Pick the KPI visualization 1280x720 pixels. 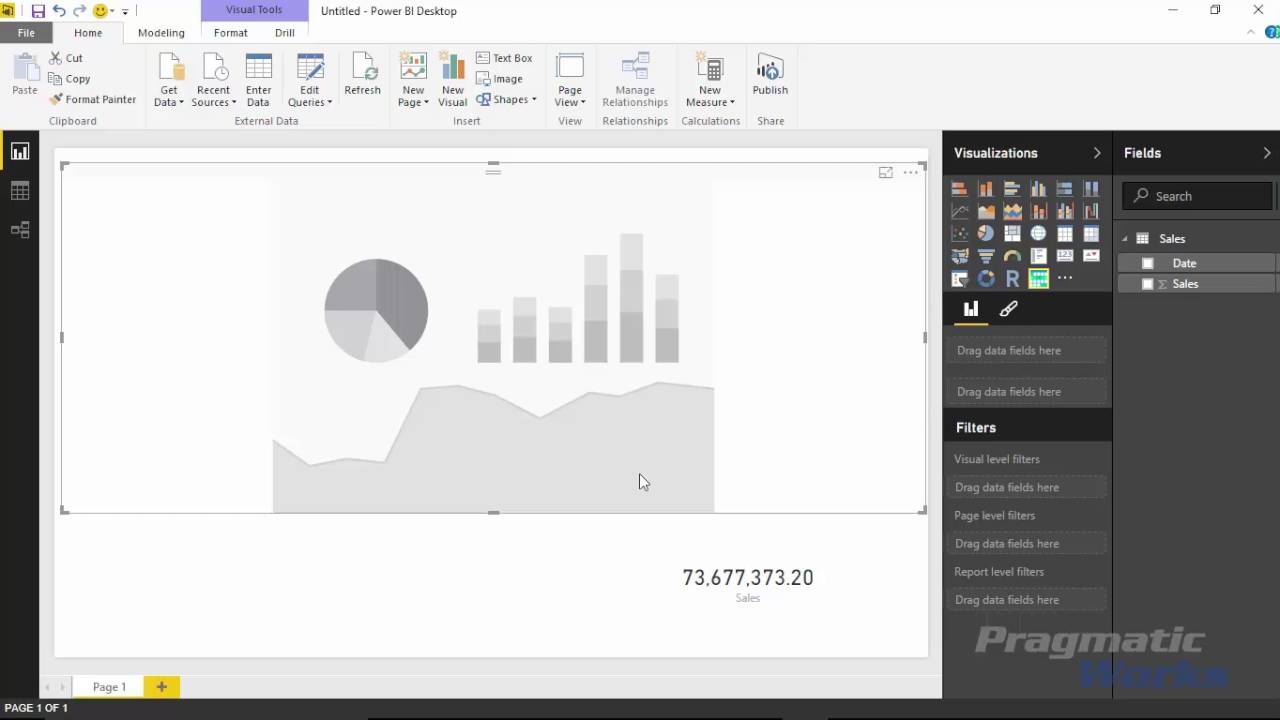click(1091, 256)
